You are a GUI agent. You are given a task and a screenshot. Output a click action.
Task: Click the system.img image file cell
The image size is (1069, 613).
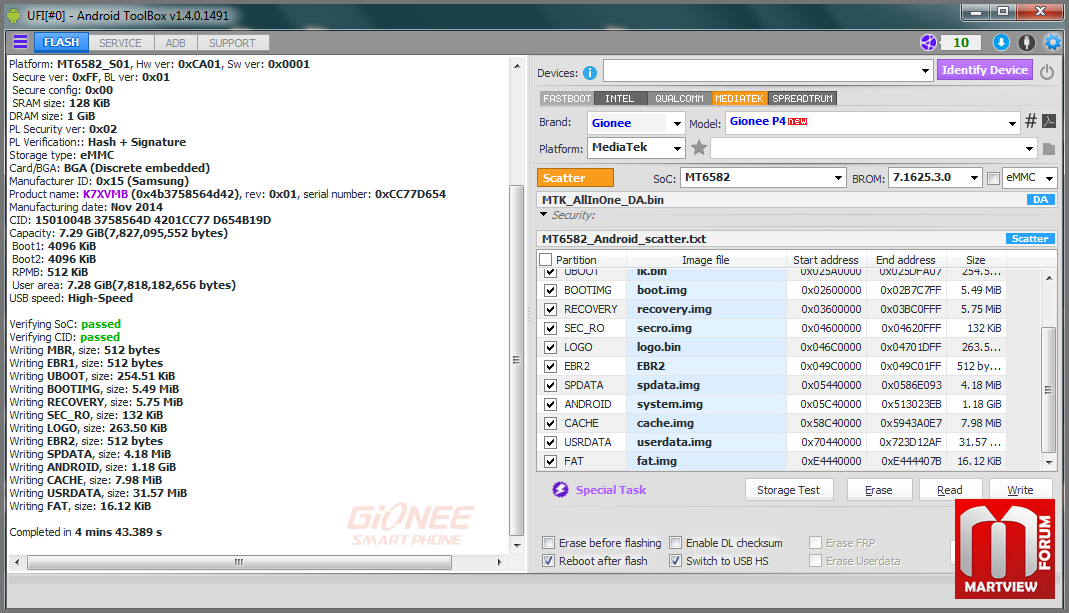tap(706, 404)
